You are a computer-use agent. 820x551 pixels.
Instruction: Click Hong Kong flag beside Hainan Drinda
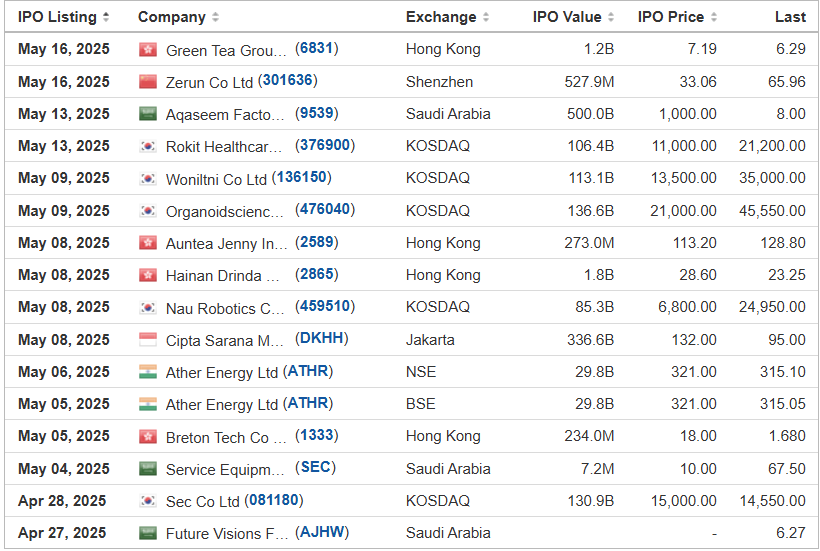coord(148,275)
